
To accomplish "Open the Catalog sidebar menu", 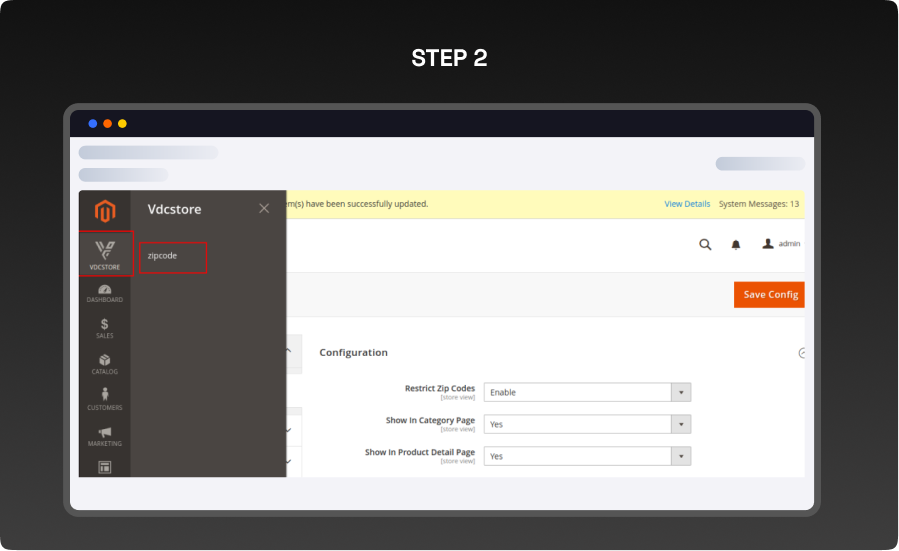I will (105, 364).
